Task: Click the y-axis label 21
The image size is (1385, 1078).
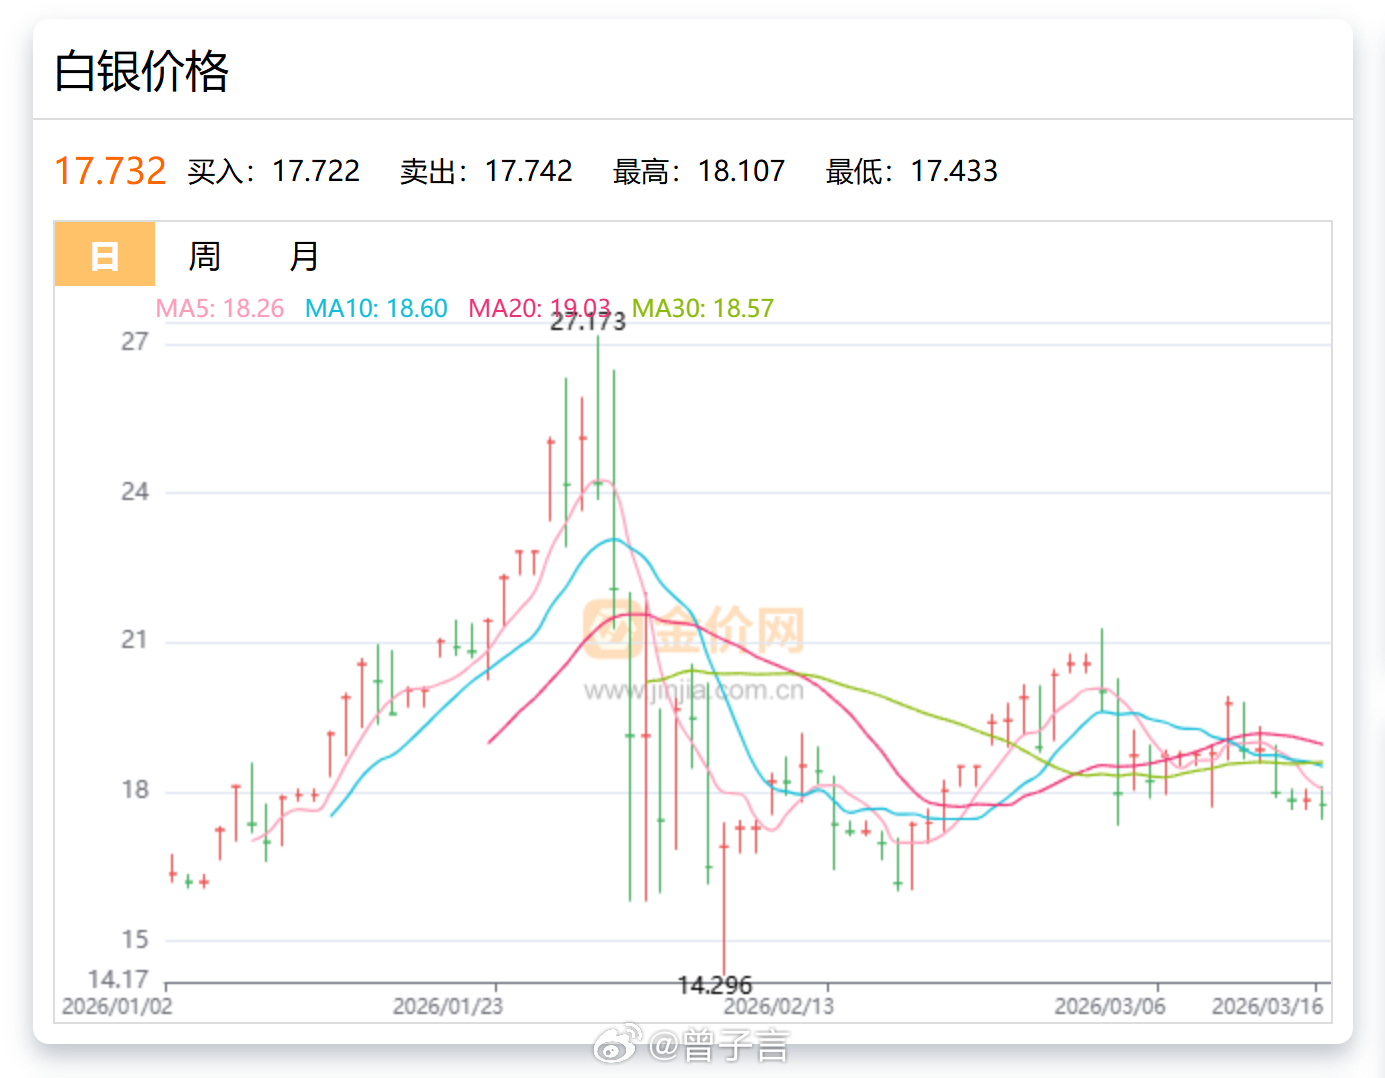Action: (x=135, y=640)
